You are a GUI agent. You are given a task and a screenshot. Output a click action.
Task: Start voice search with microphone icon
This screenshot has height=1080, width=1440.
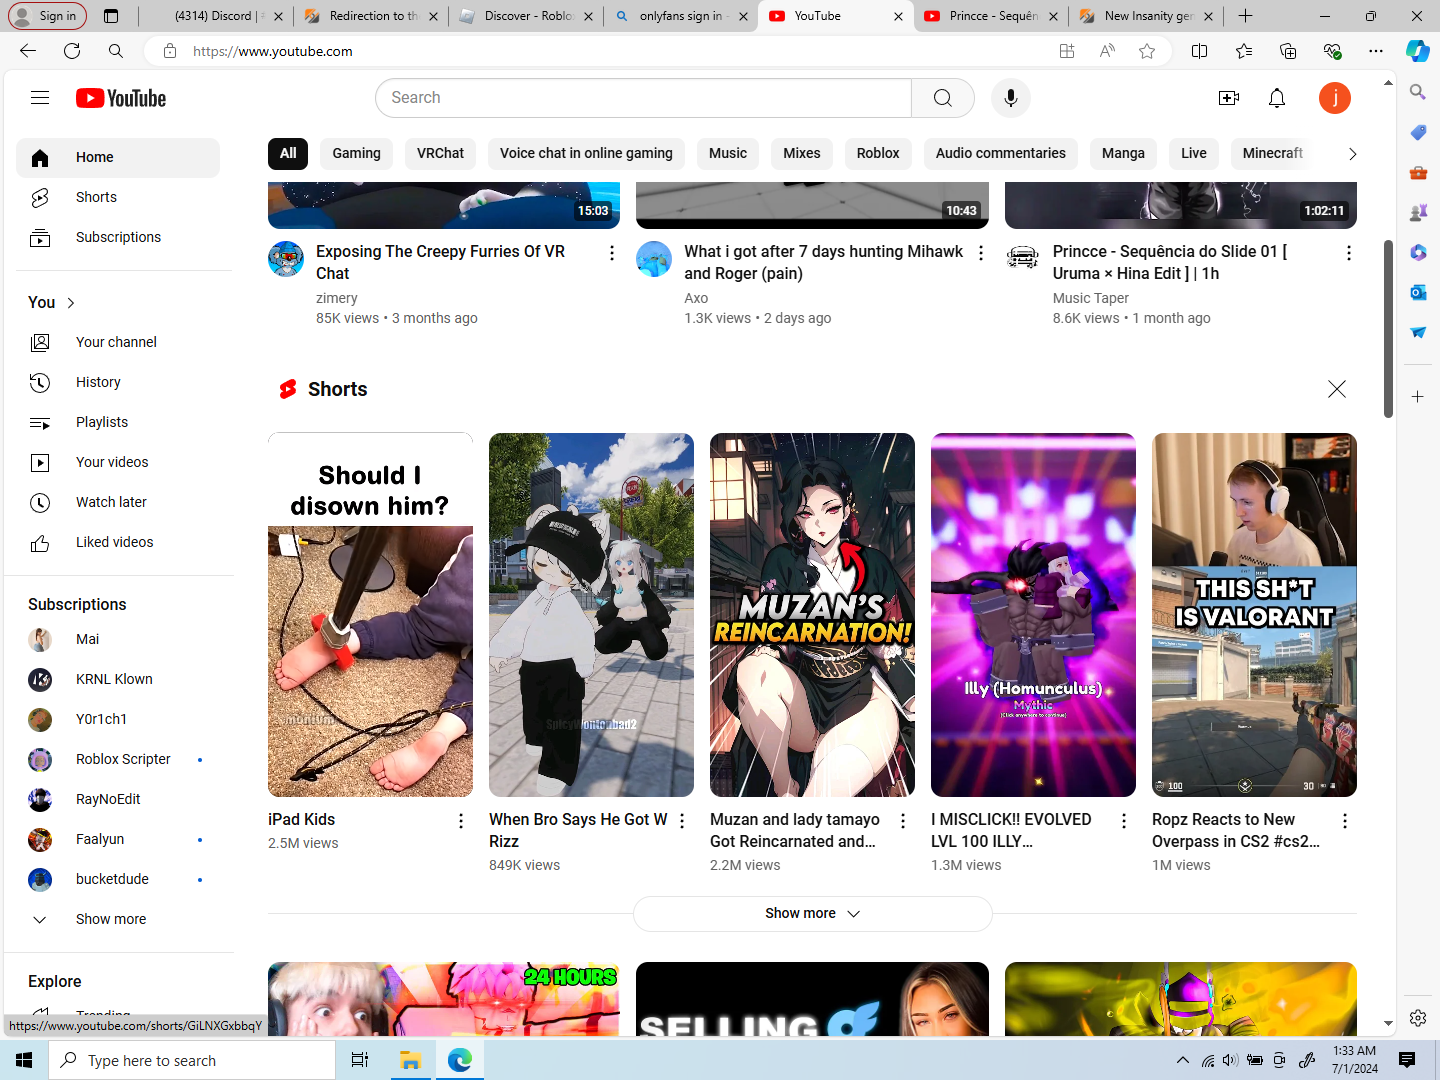[x=1011, y=98]
